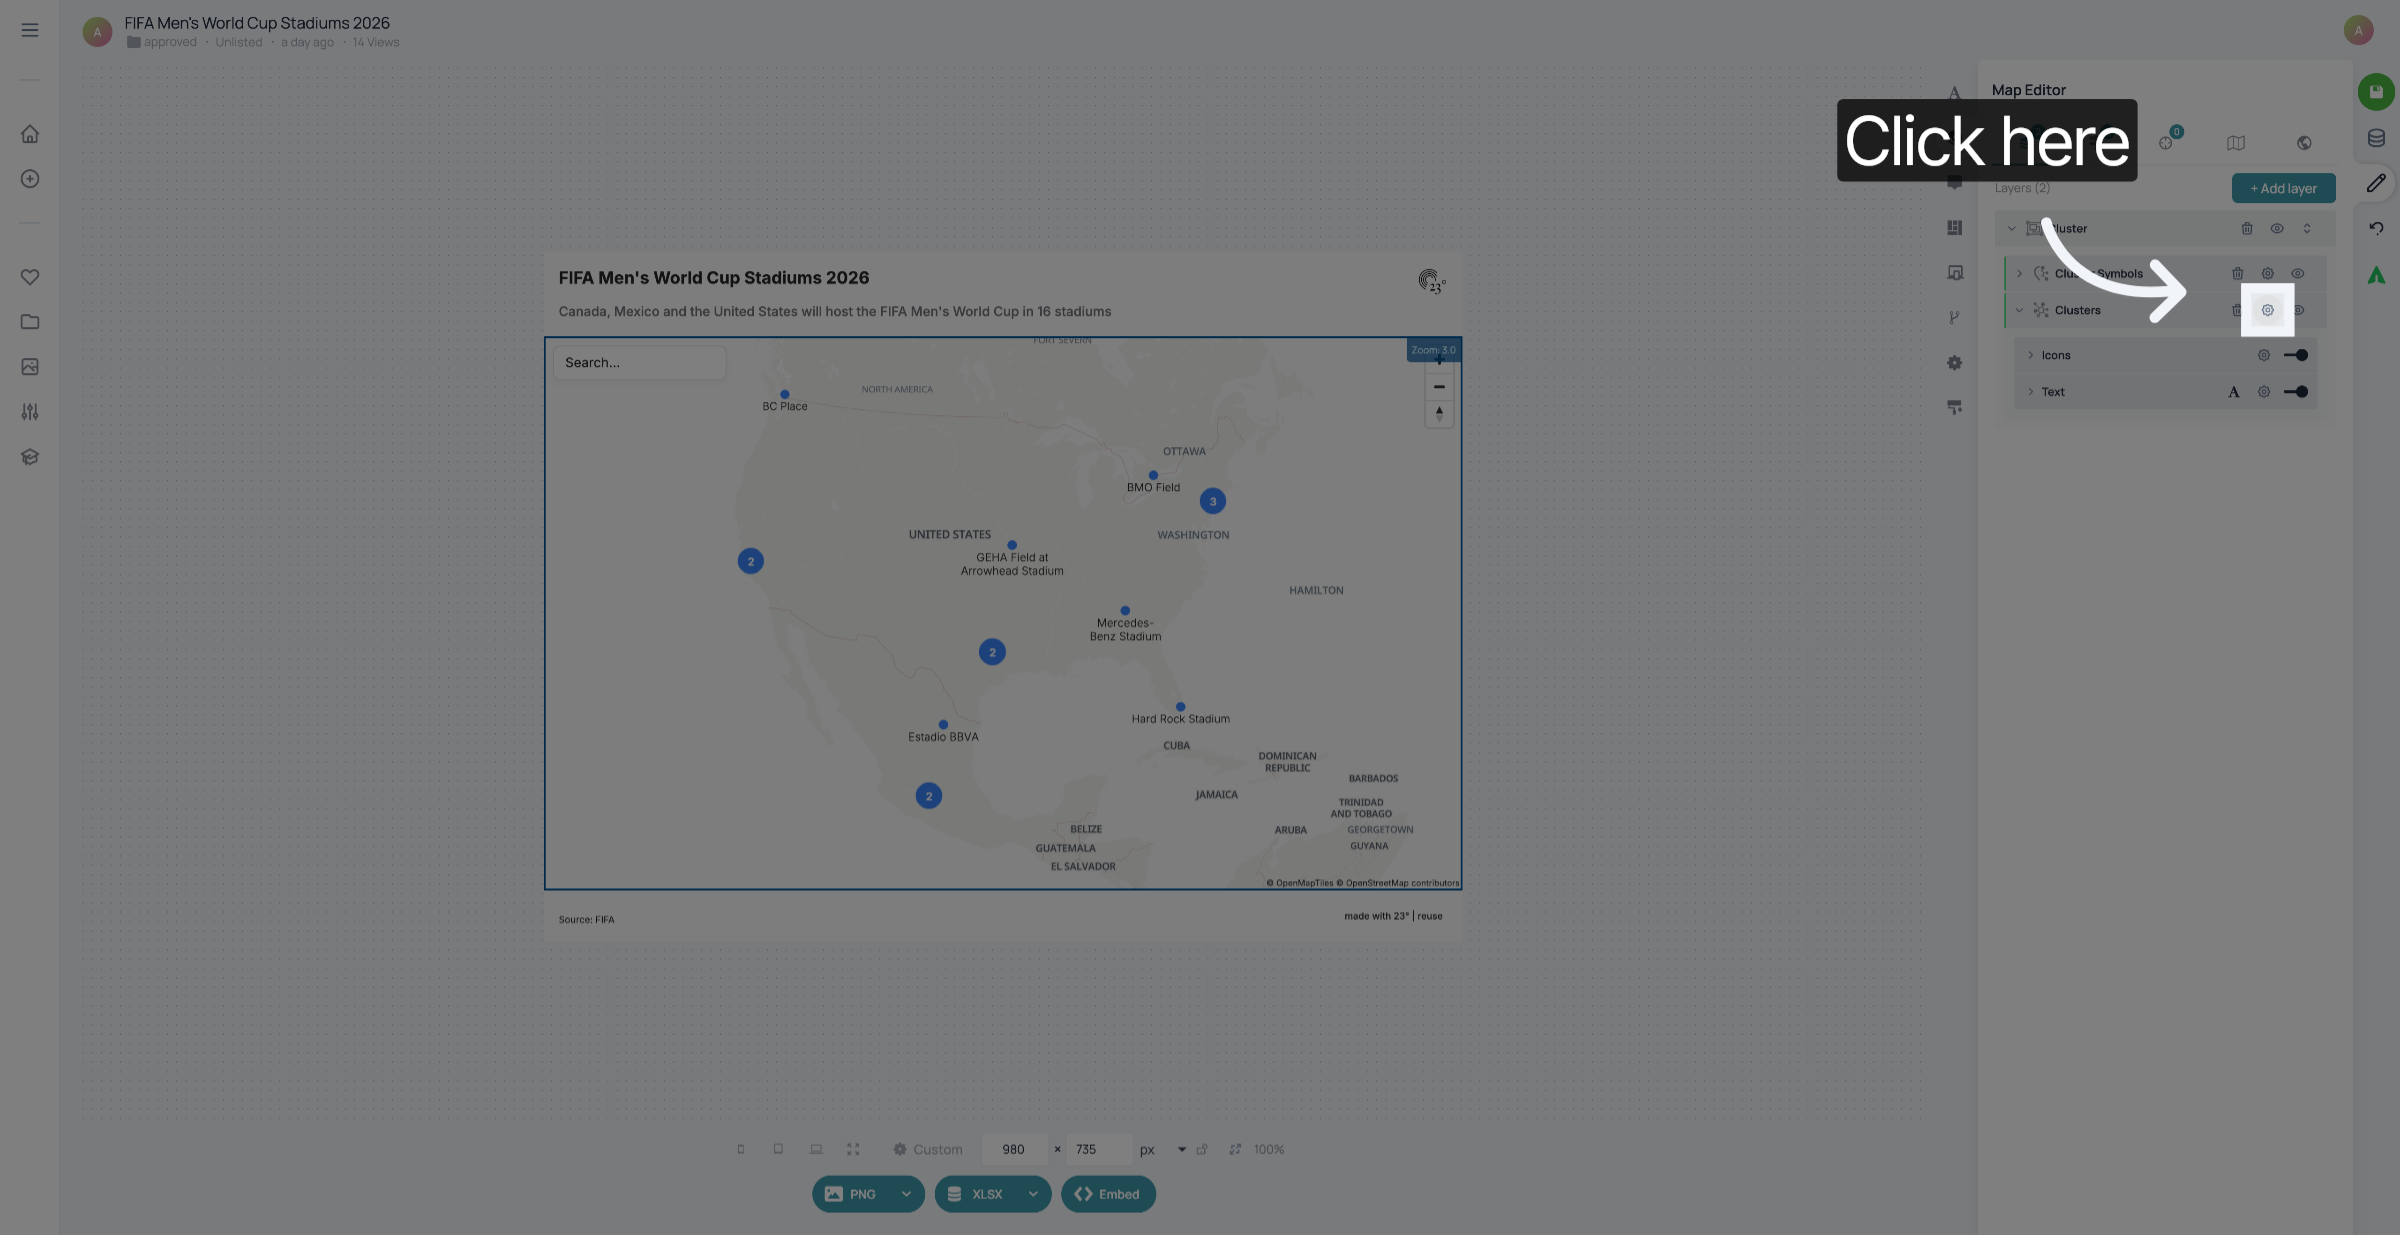The width and height of the screenshot is (2400, 1235).
Task: Switch to the target tab with 0 badge
Action: [2167, 142]
